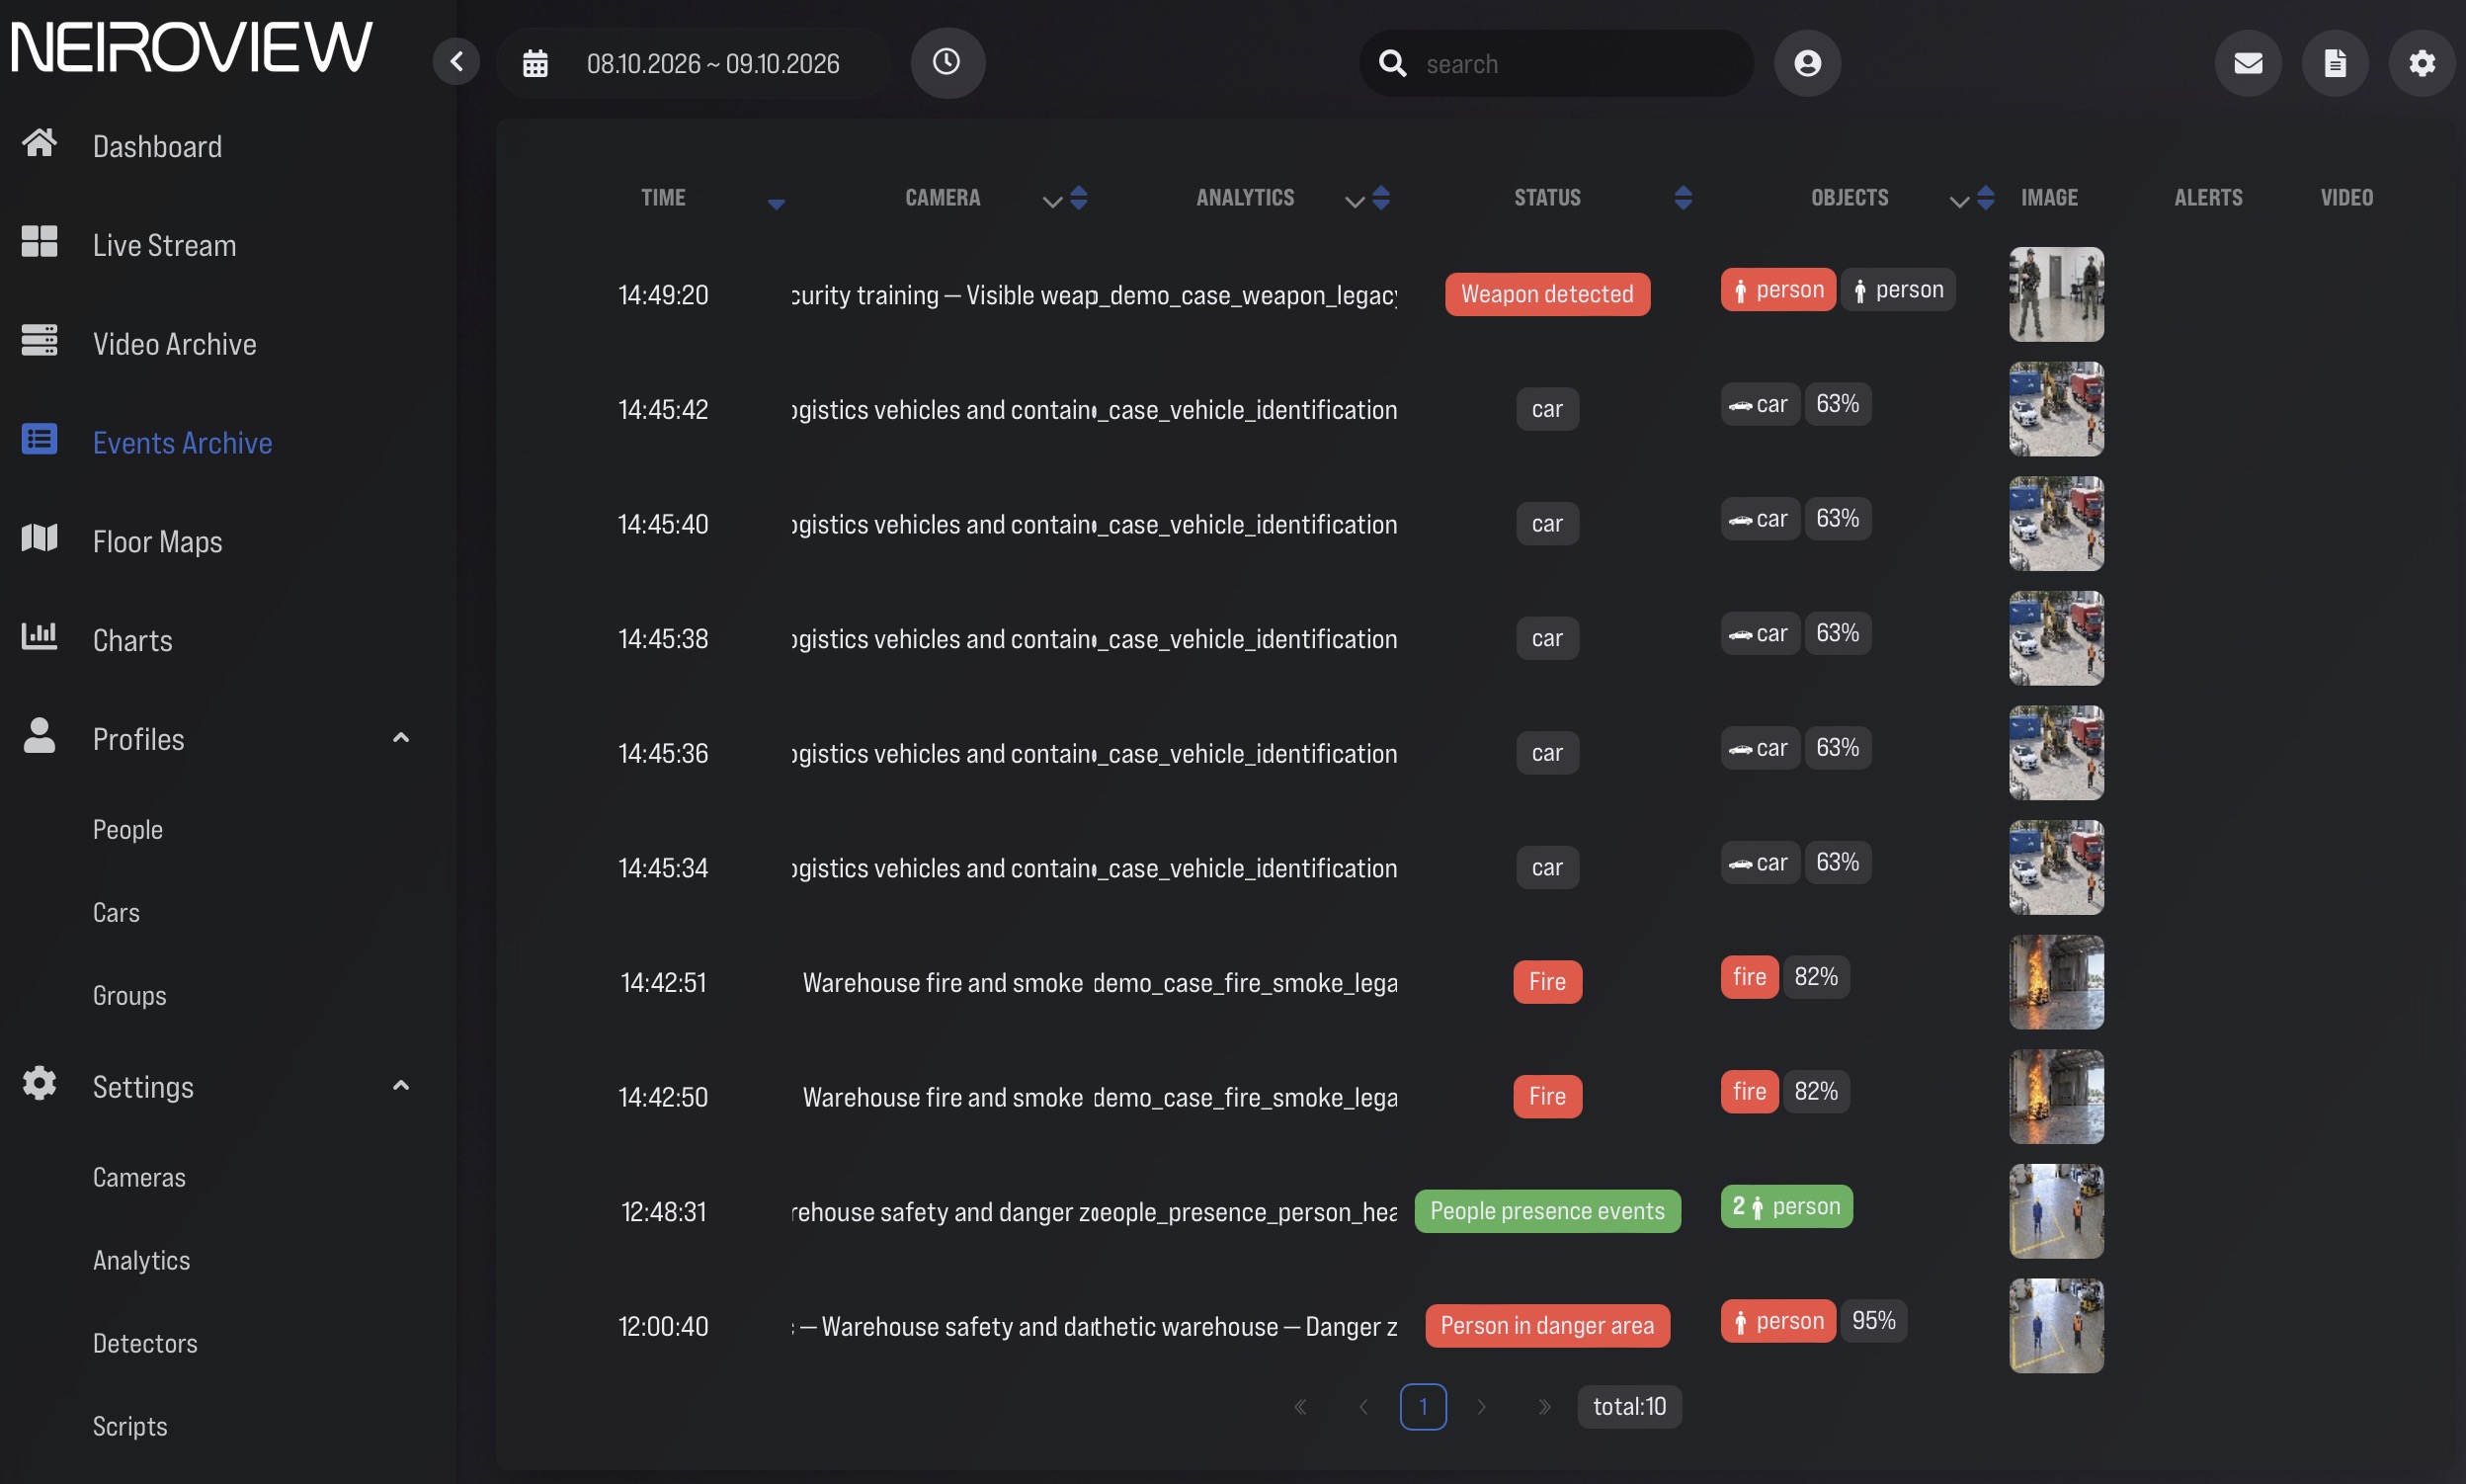Toggle sort arrows on CAMERA column
Viewport: 2466px width, 1484px height.
(x=1079, y=198)
